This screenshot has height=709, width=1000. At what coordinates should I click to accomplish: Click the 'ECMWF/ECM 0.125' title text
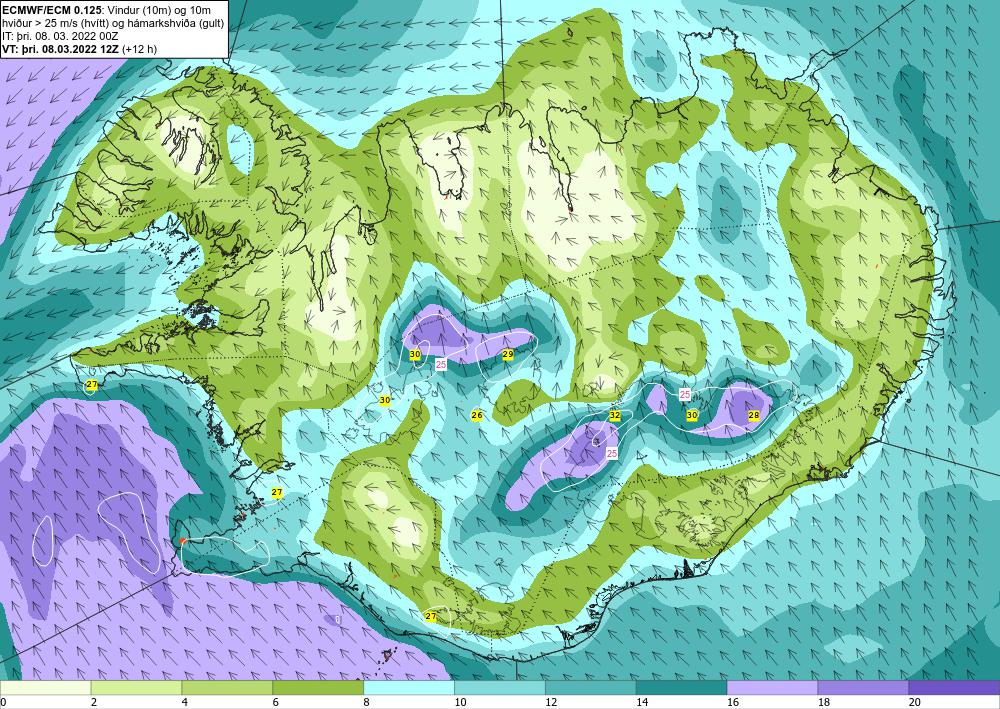(x=52, y=9)
